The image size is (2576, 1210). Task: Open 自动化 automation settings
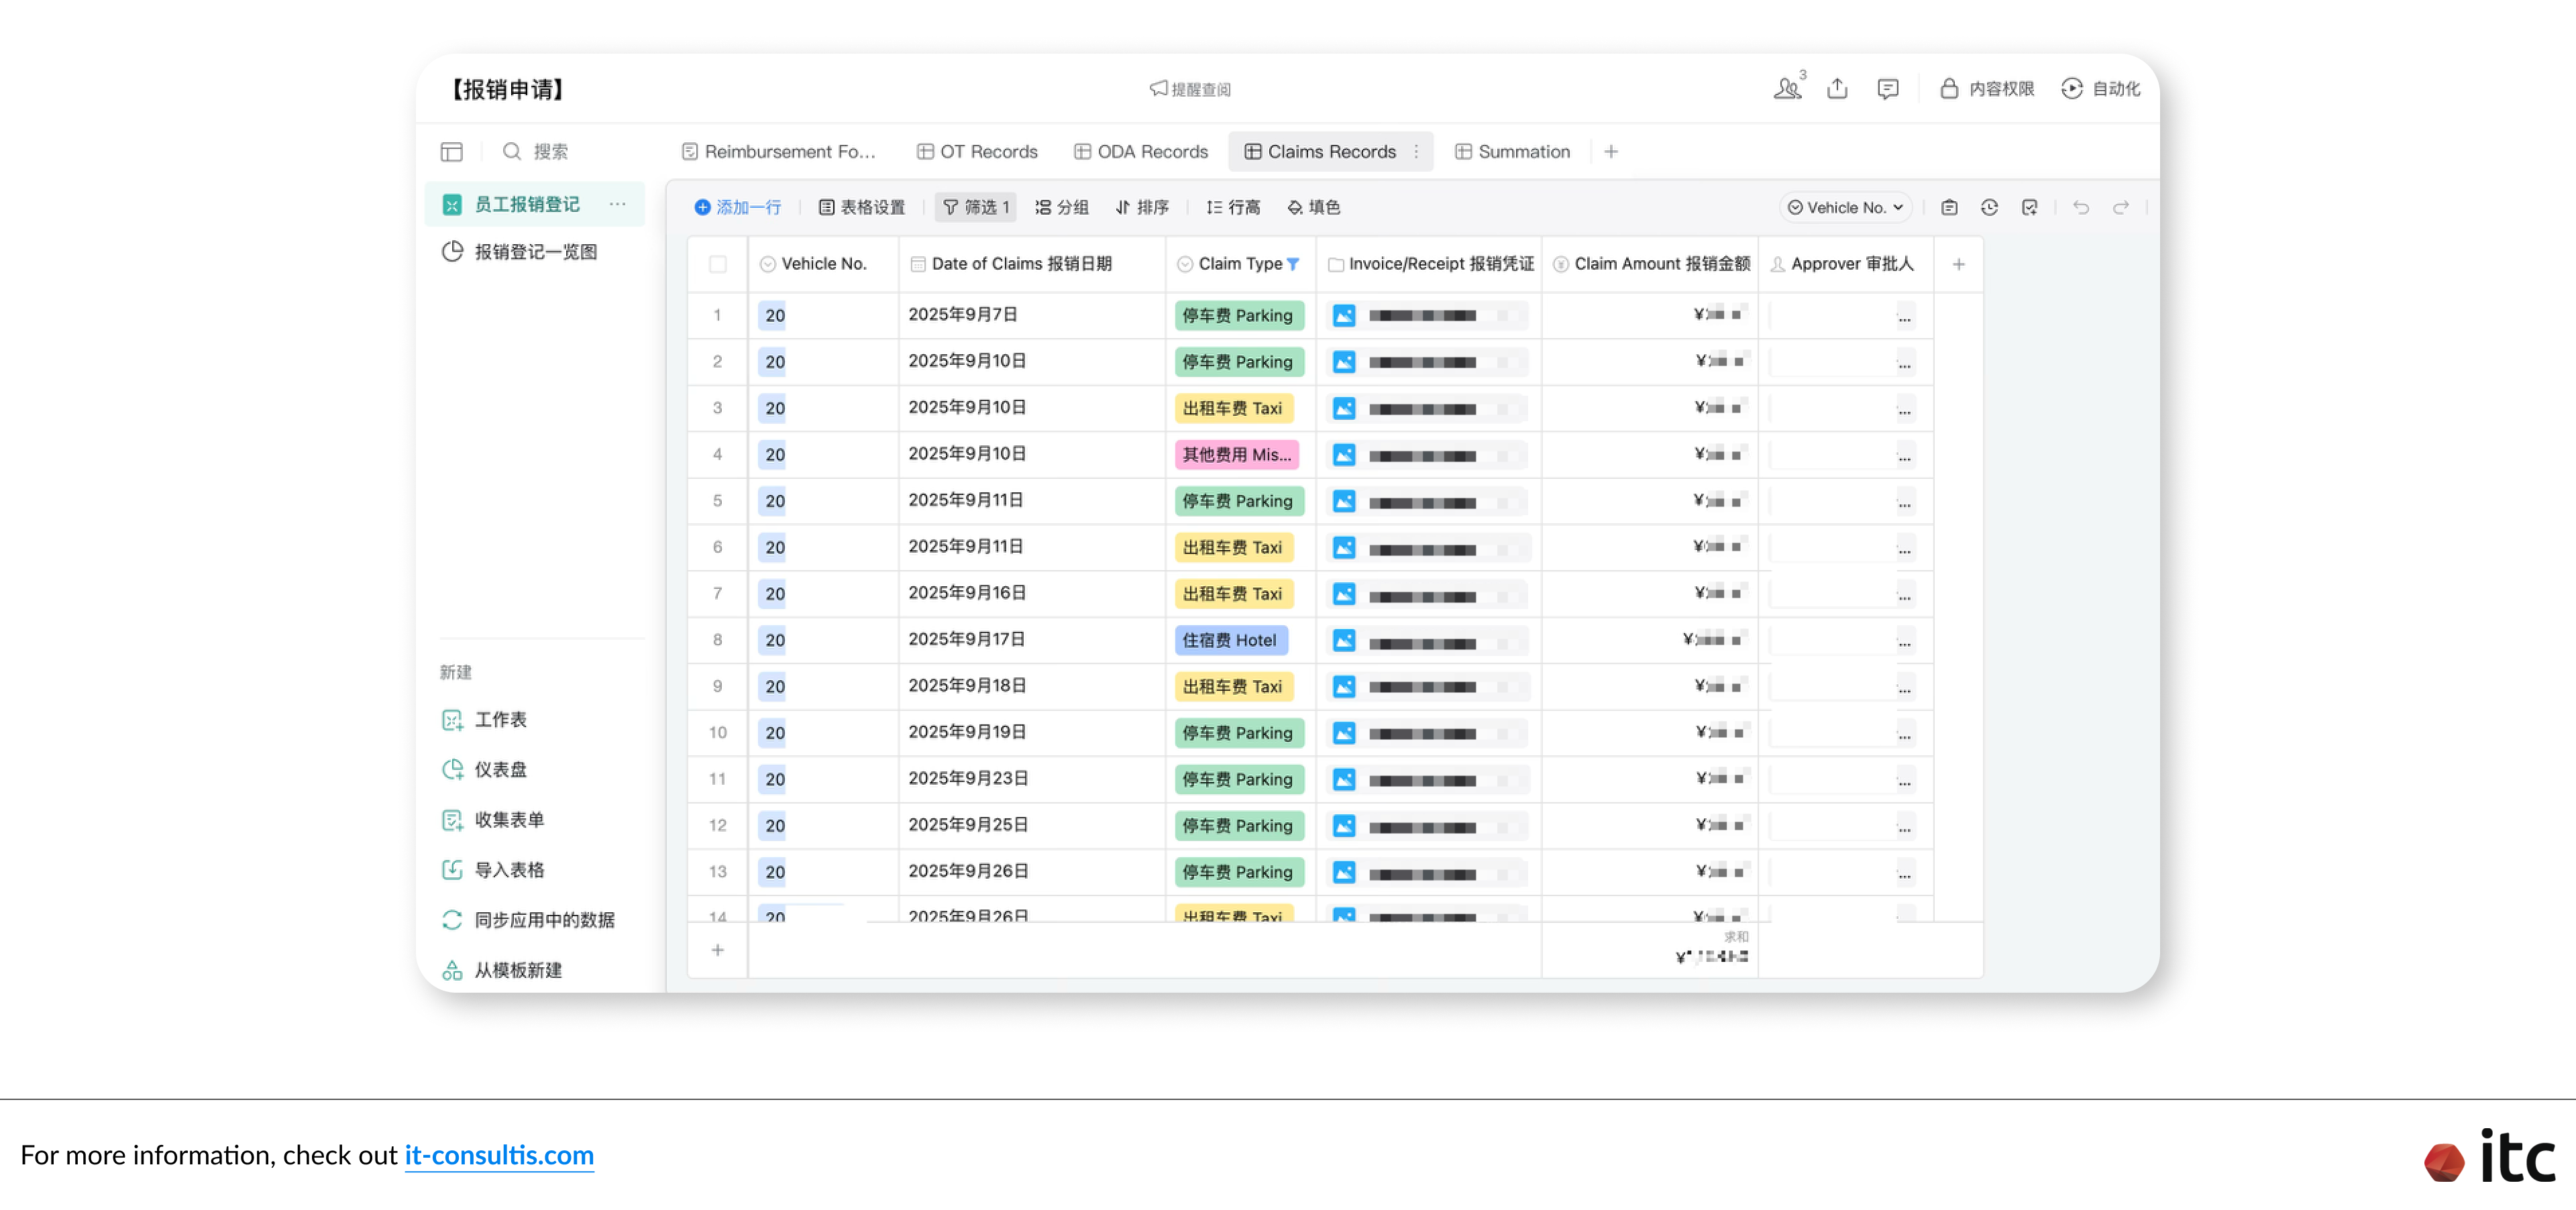click(2100, 89)
